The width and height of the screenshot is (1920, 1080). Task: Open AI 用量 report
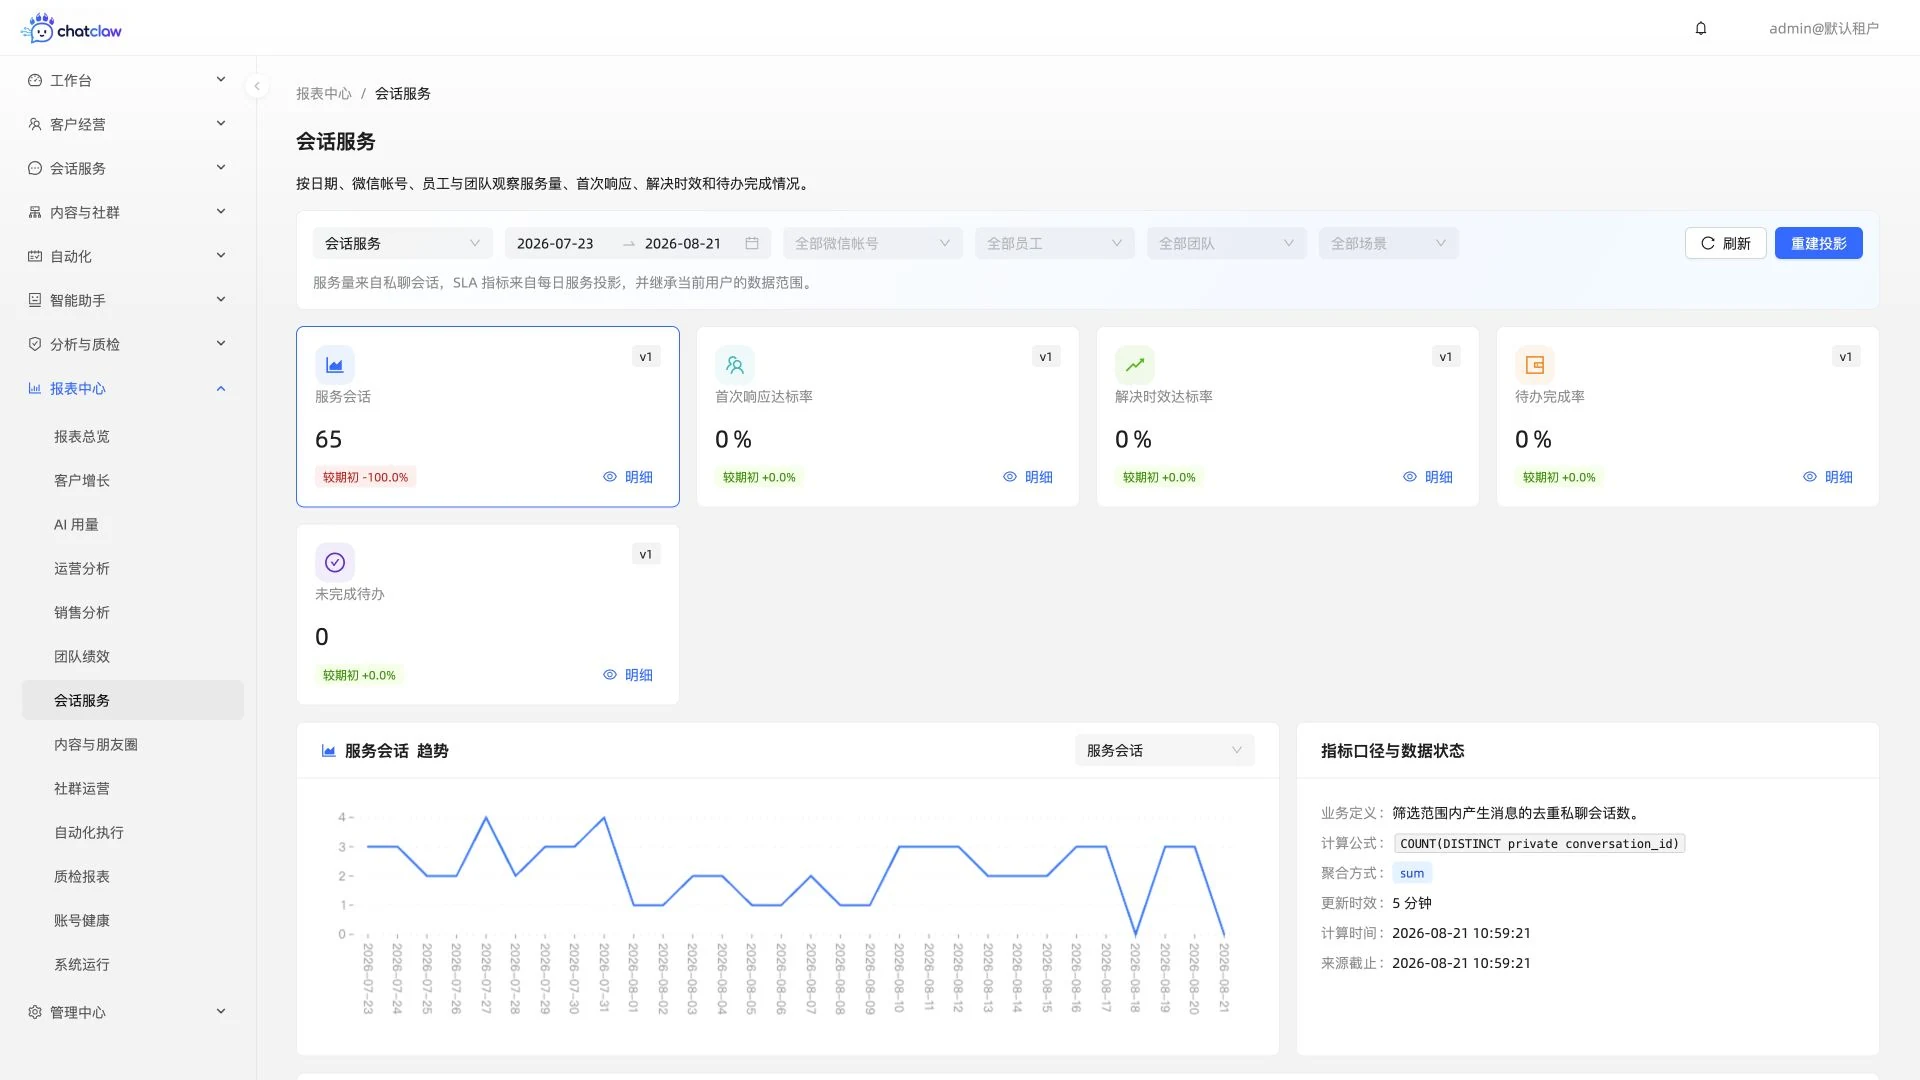(x=133, y=525)
